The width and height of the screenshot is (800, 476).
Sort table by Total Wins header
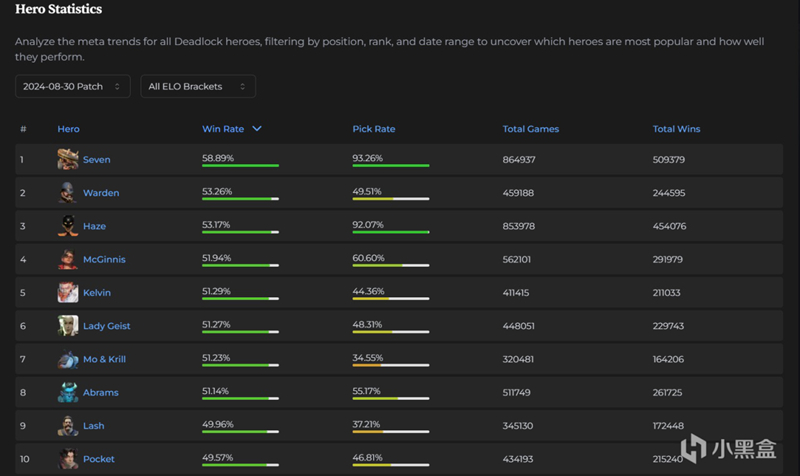click(x=676, y=129)
